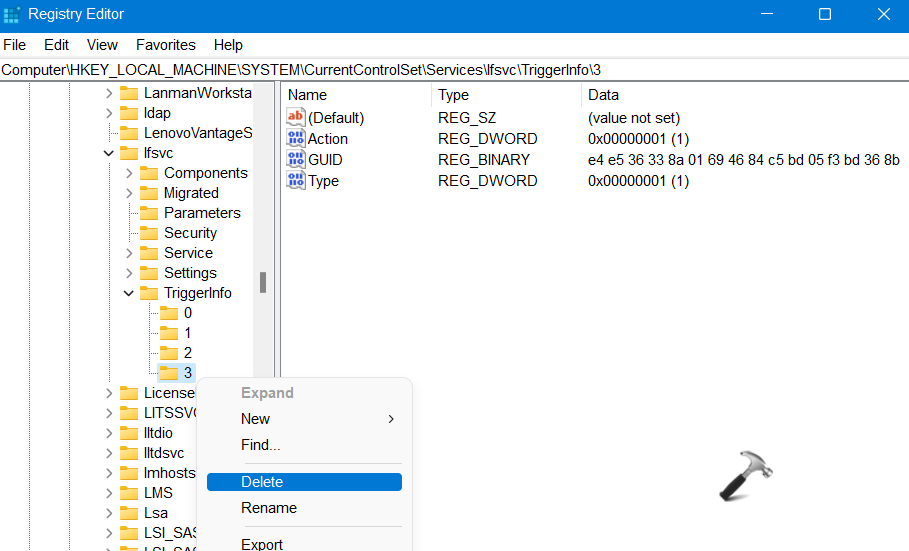Expand the Components subkey

pyautogui.click(x=128, y=173)
